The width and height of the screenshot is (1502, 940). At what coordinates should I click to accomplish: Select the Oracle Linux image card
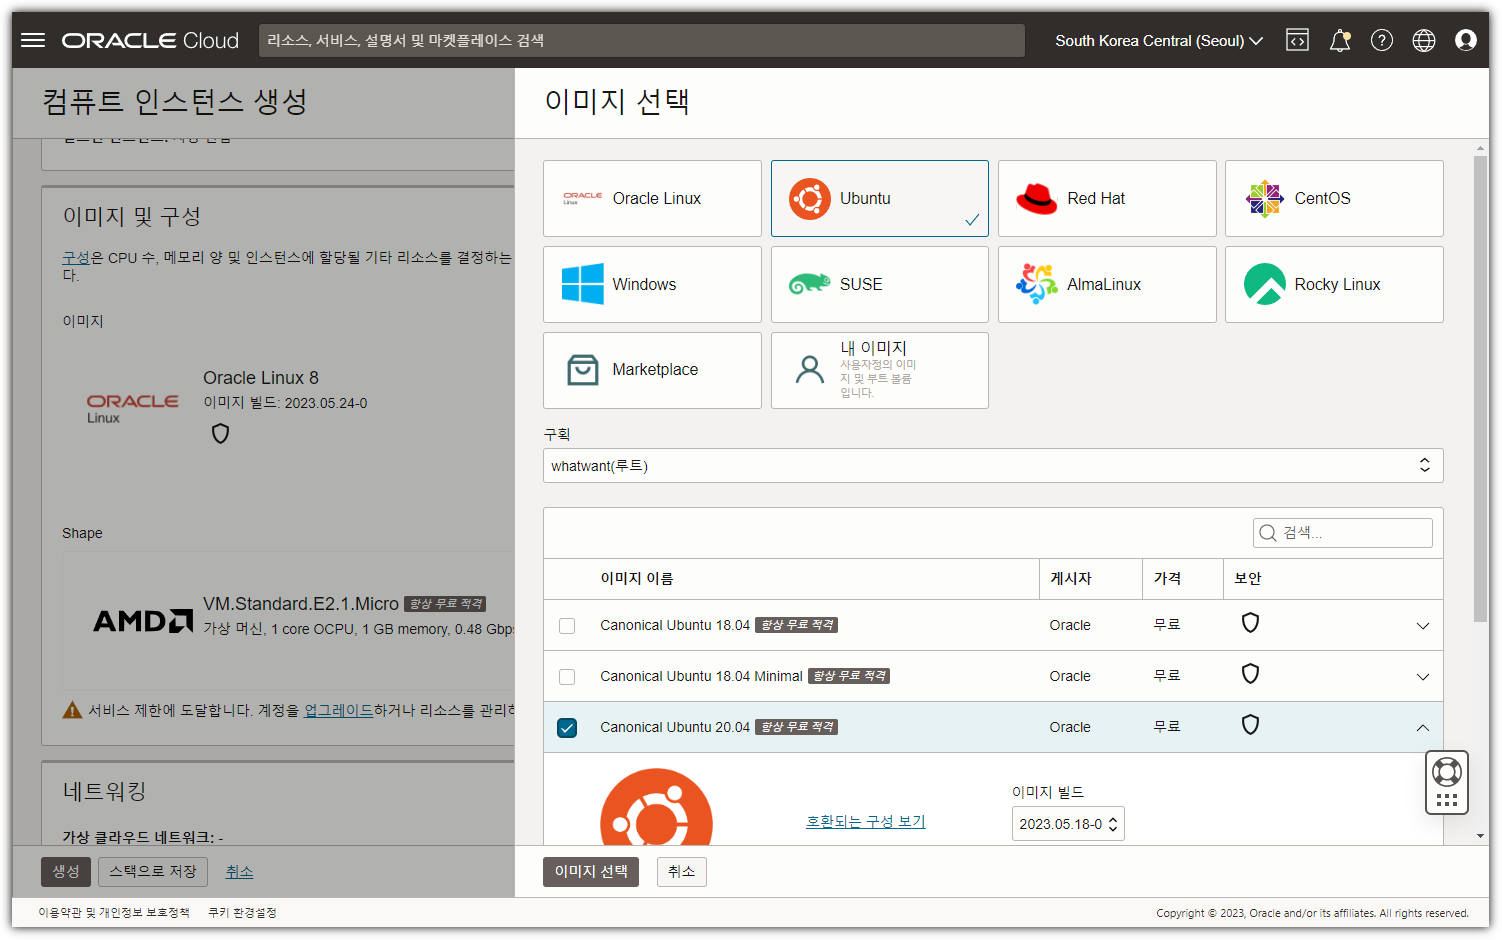(x=652, y=198)
